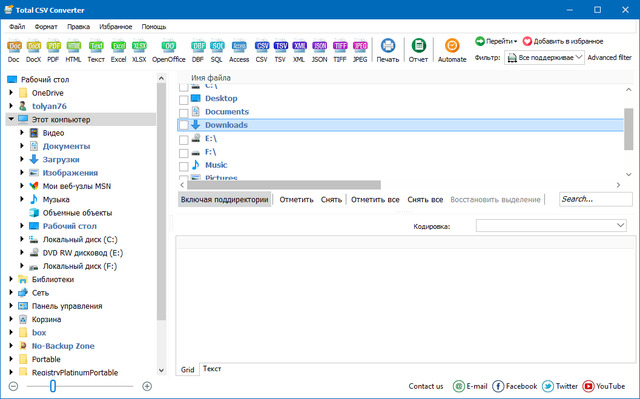Switch to the Grid tab
This screenshot has height=399, width=640.
point(188,370)
